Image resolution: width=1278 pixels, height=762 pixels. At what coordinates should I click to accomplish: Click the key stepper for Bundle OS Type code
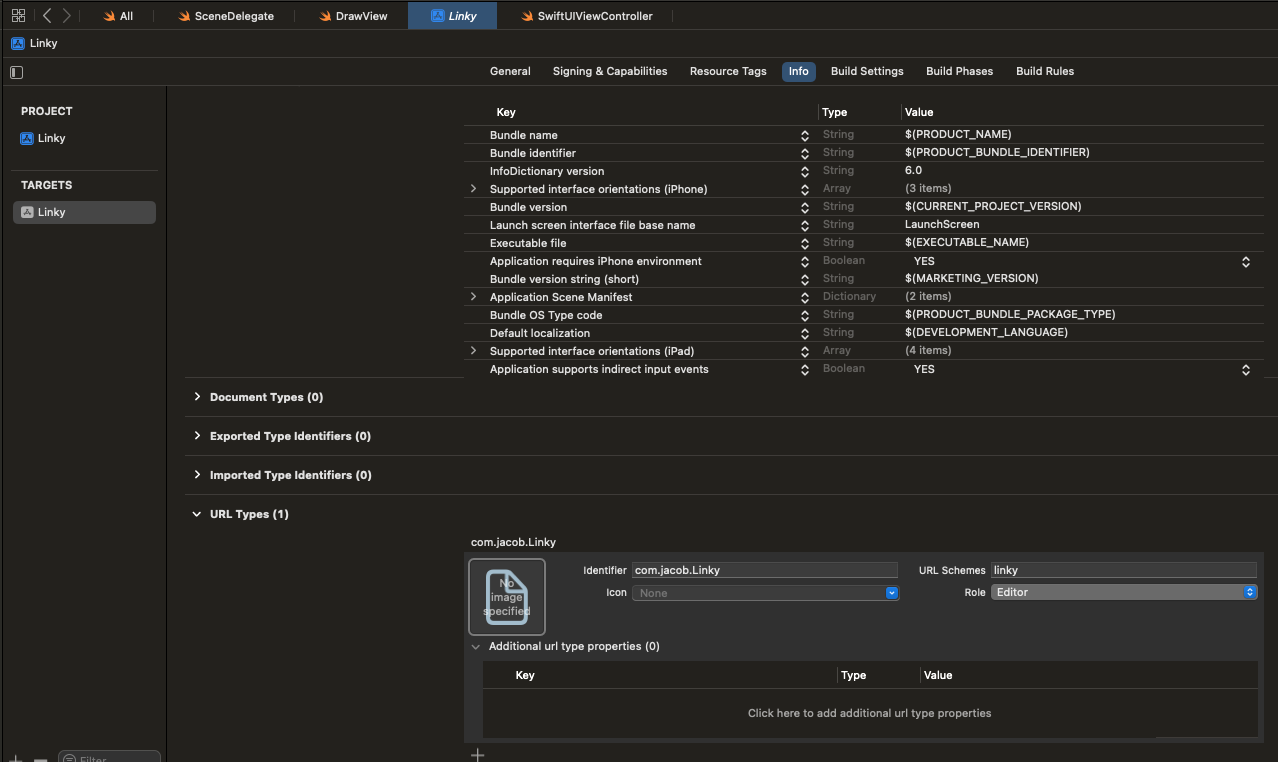805,315
